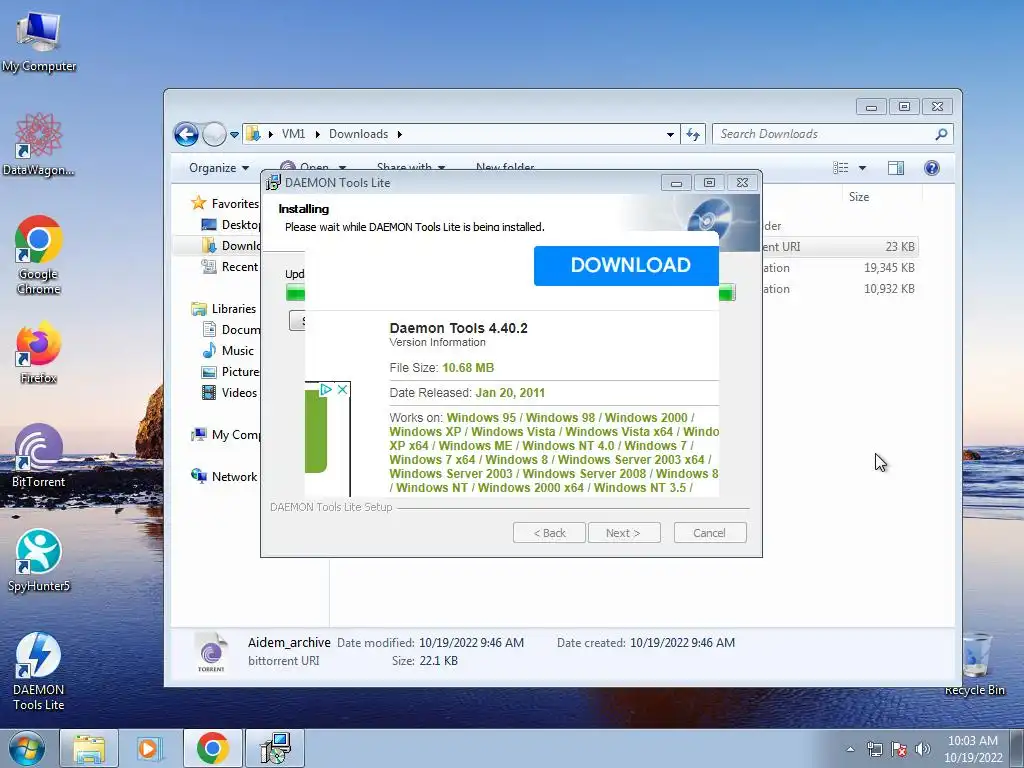Expand arrow after Downloads breadcrumb
Image resolution: width=1024 pixels, height=768 pixels.
click(399, 134)
